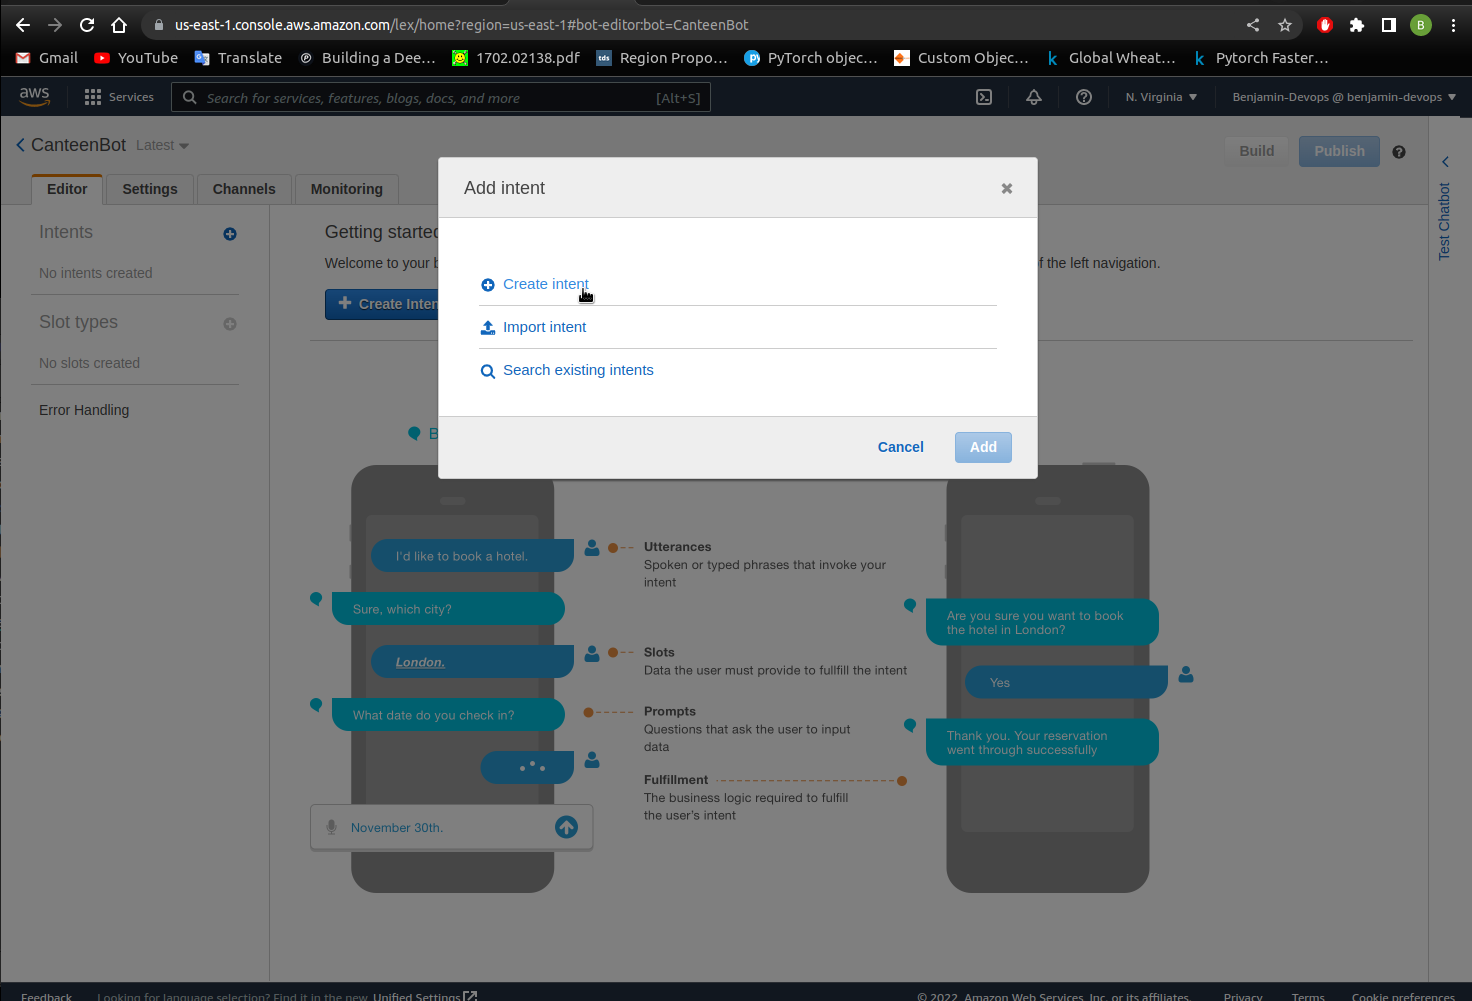Open the Building a Dee… bookmark
The width and height of the screenshot is (1472, 1001).
(368, 58)
